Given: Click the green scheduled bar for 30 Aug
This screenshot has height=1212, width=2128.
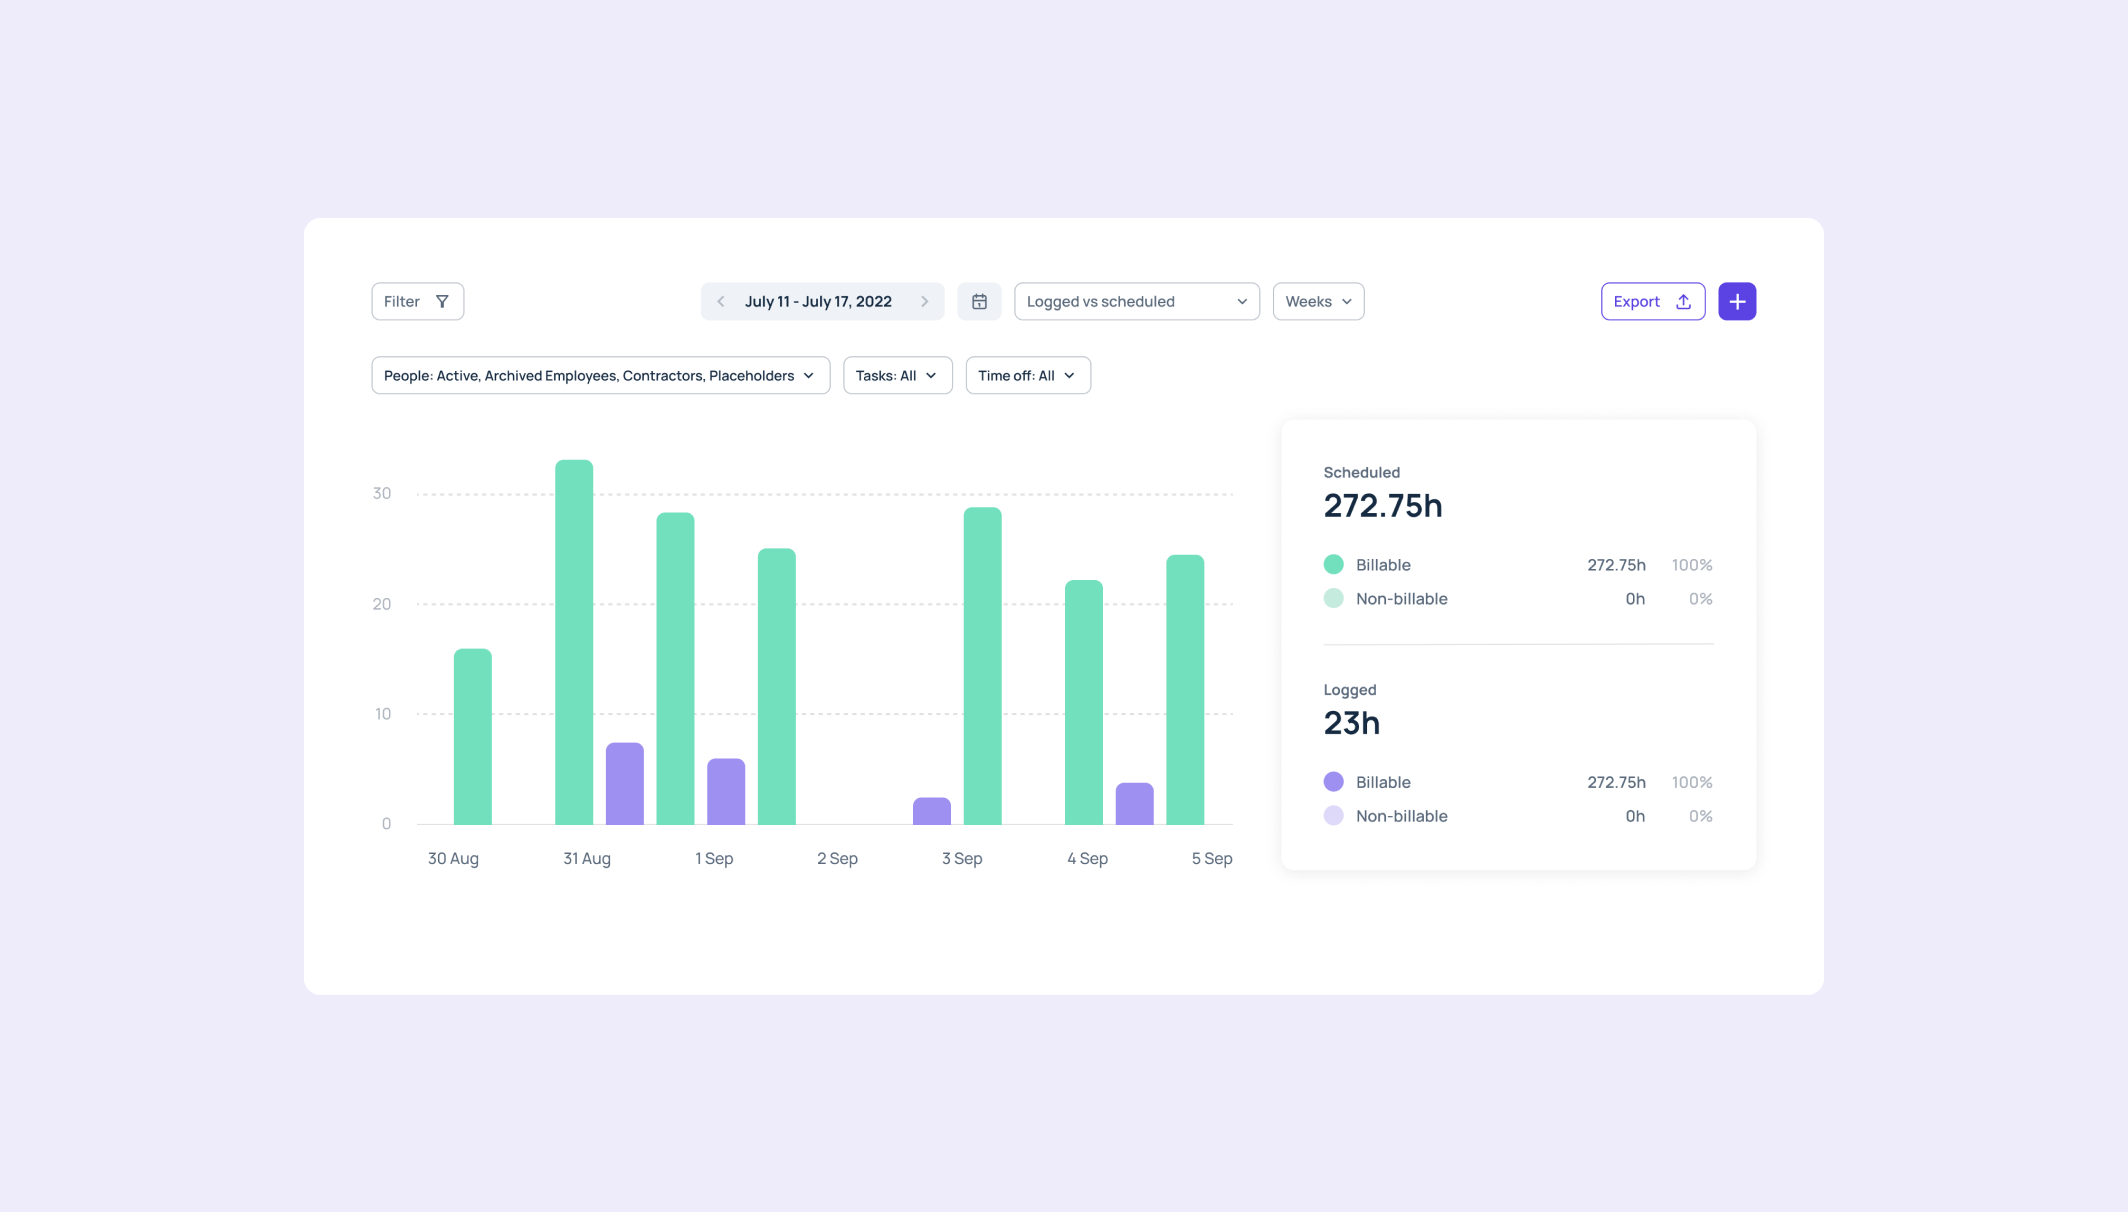Looking at the screenshot, I should pyautogui.click(x=473, y=737).
